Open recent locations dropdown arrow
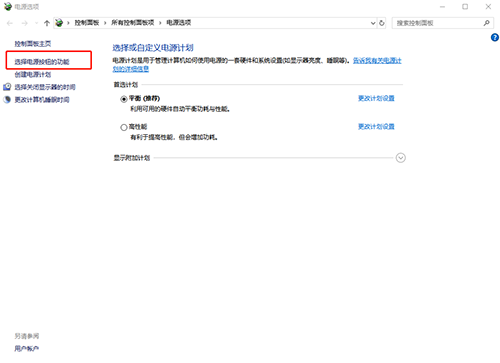Image resolution: width=500 pixels, height=363 pixels. tap(36, 23)
